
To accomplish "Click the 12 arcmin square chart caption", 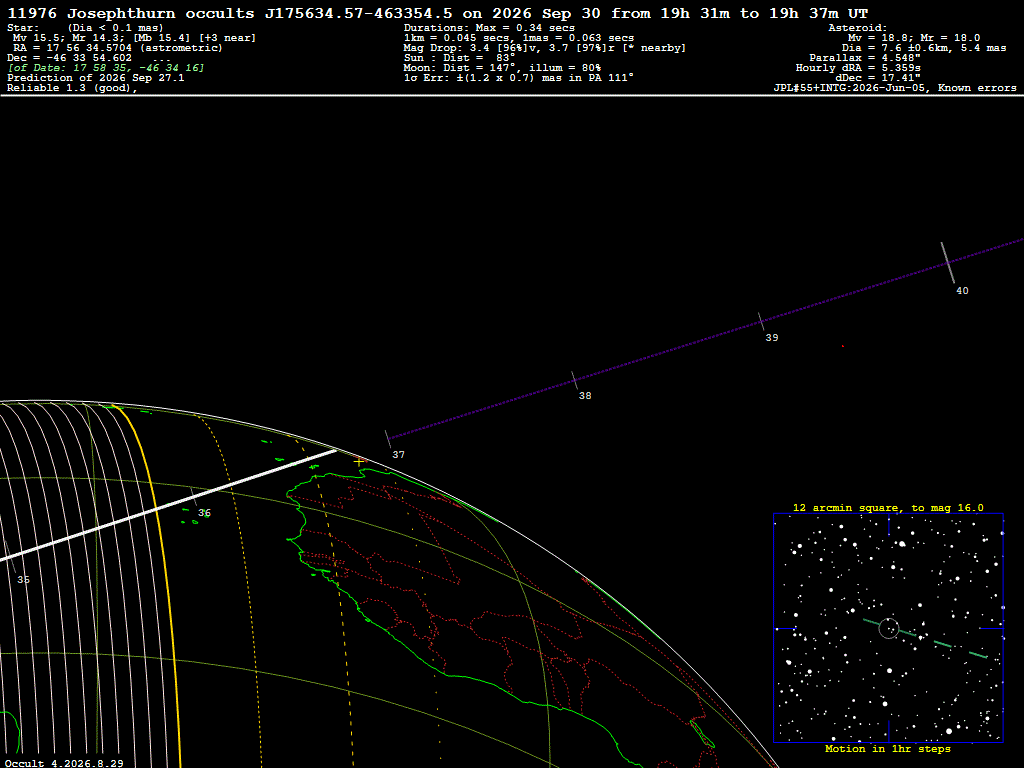I will (x=888, y=507).
